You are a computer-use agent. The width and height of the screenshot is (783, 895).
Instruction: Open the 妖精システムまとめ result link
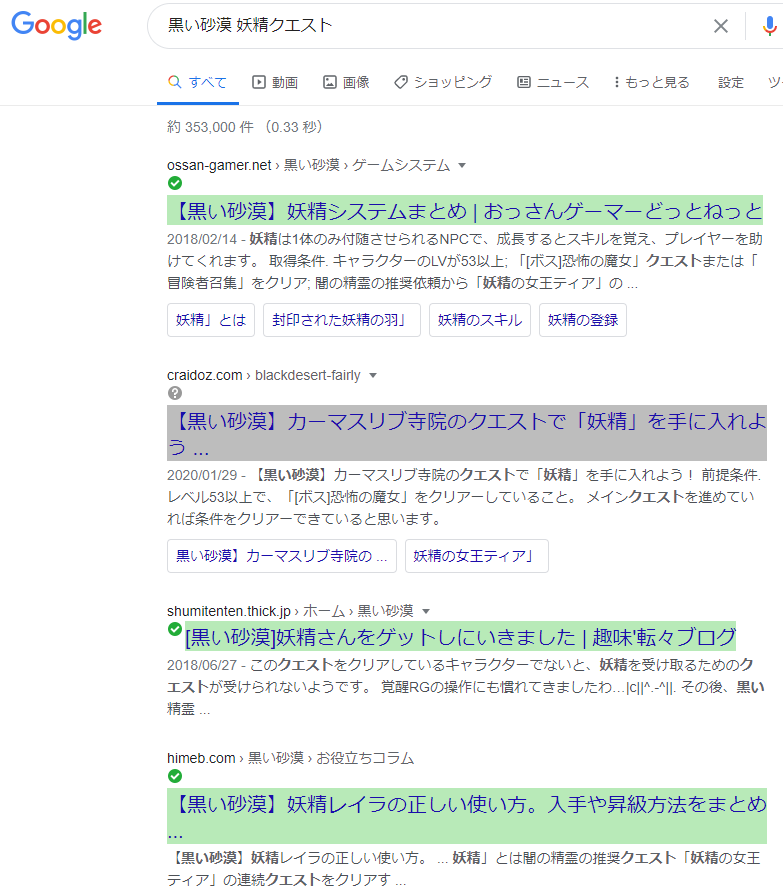tap(465, 212)
